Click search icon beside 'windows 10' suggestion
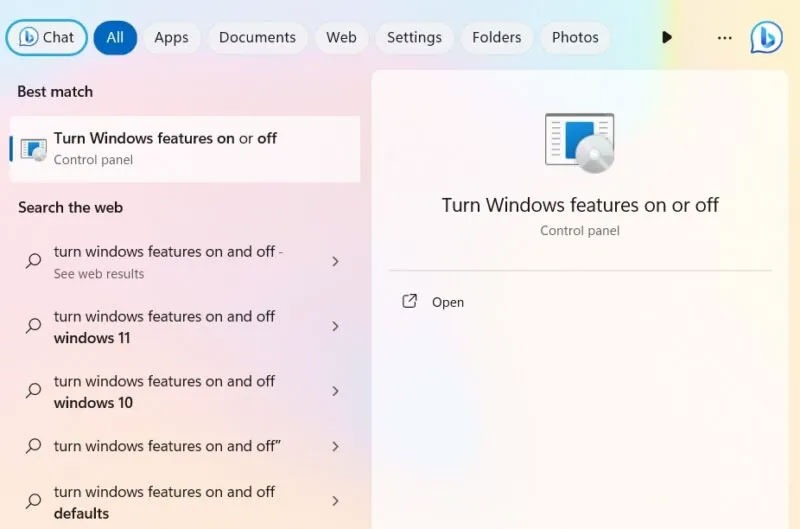The width and height of the screenshot is (800, 529). pyautogui.click(x=34, y=391)
